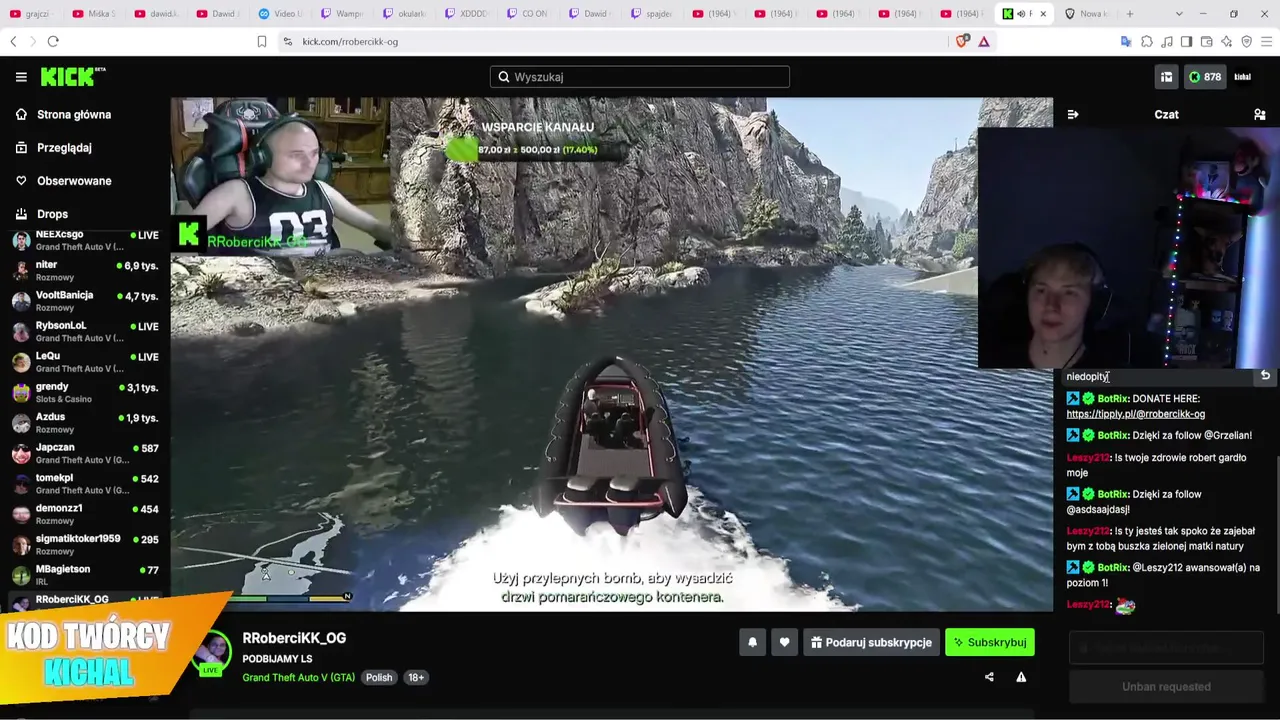
Task: Open demonzz1 channel in sidebar
Action: tap(85, 514)
